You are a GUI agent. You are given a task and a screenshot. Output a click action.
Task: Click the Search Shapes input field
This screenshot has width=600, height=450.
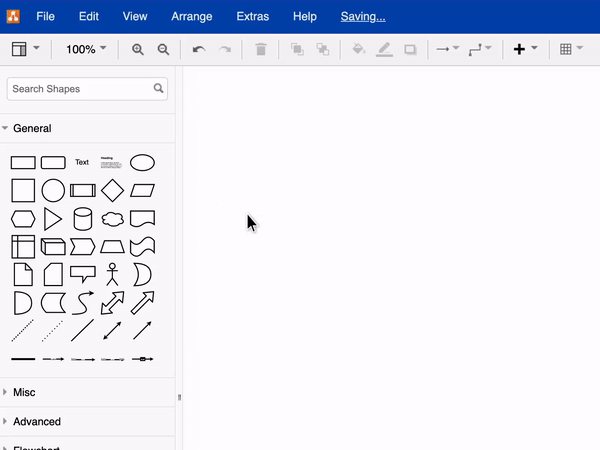tap(80, 89)
